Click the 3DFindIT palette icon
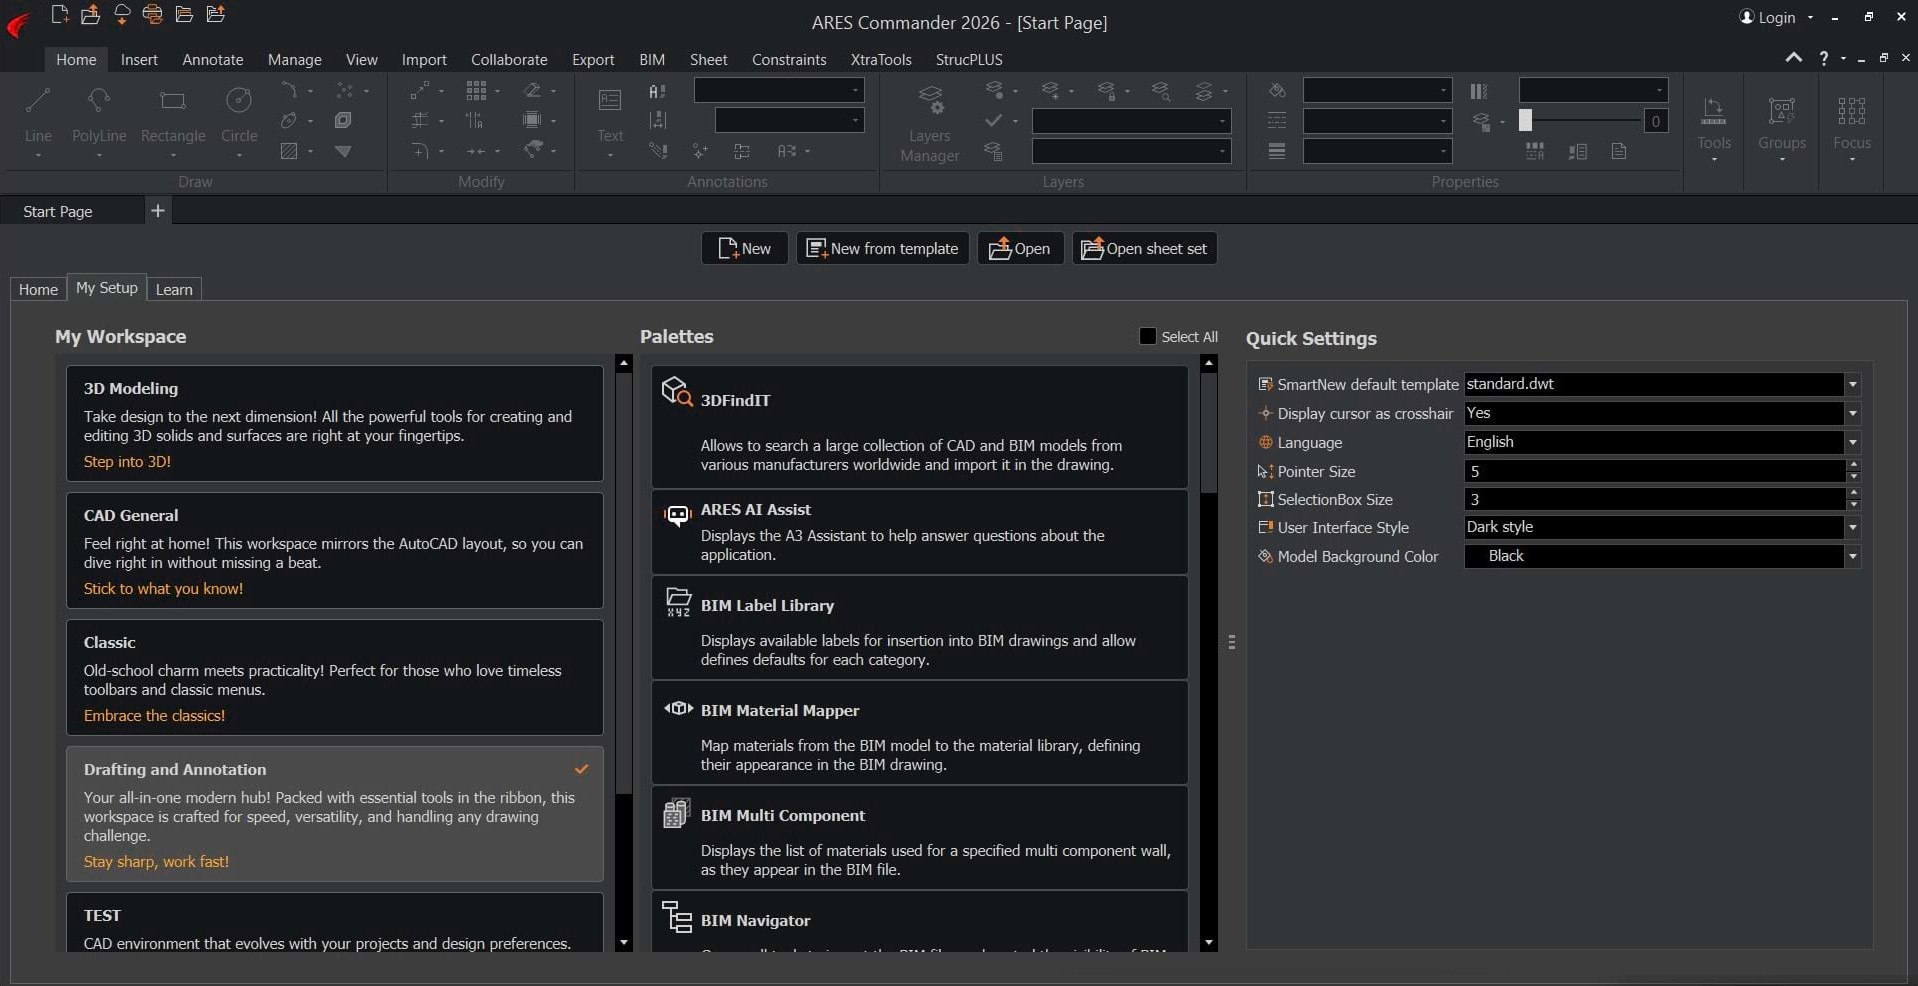Image resolution: width=1918 pixels, height=986 pixels. click(677, 391)
